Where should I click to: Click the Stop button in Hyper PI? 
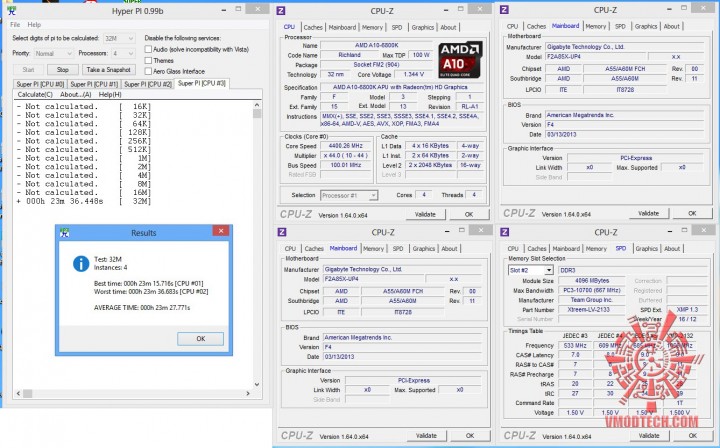point(62,70)
